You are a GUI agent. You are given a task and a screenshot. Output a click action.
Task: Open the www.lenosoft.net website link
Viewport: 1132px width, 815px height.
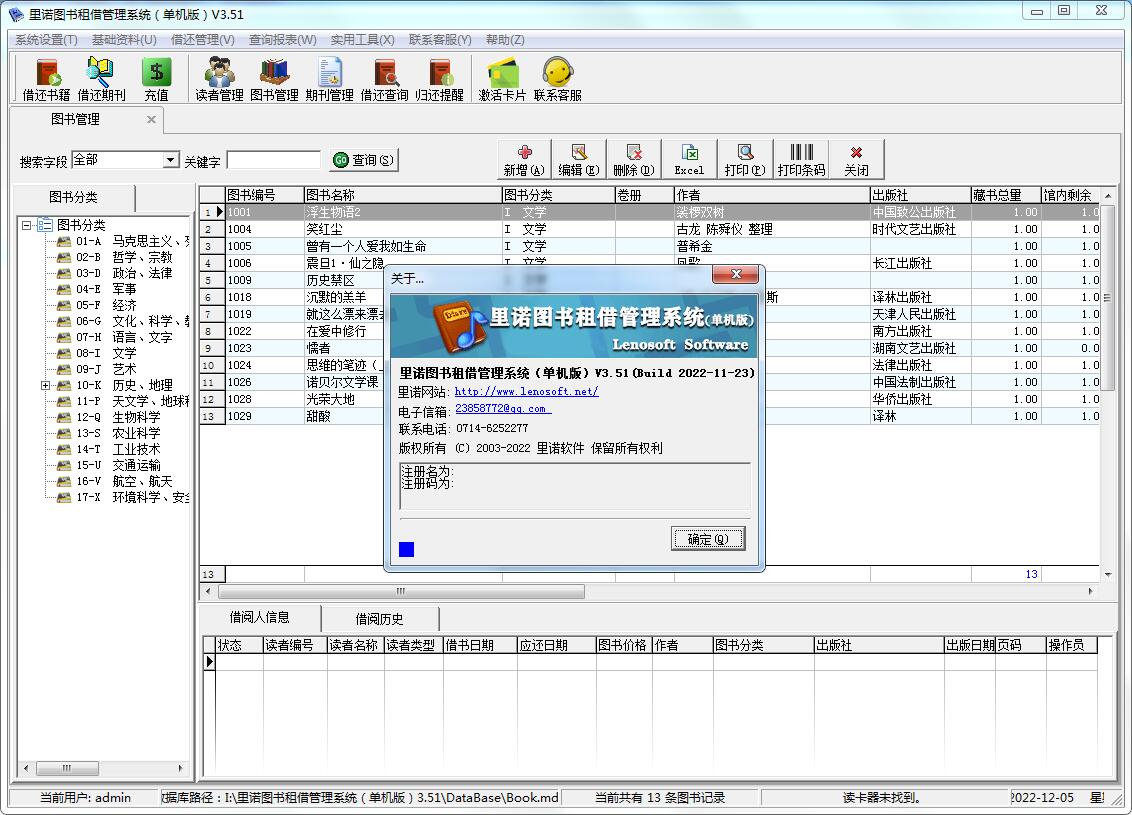pyautogui.click(x=526, y=392)
